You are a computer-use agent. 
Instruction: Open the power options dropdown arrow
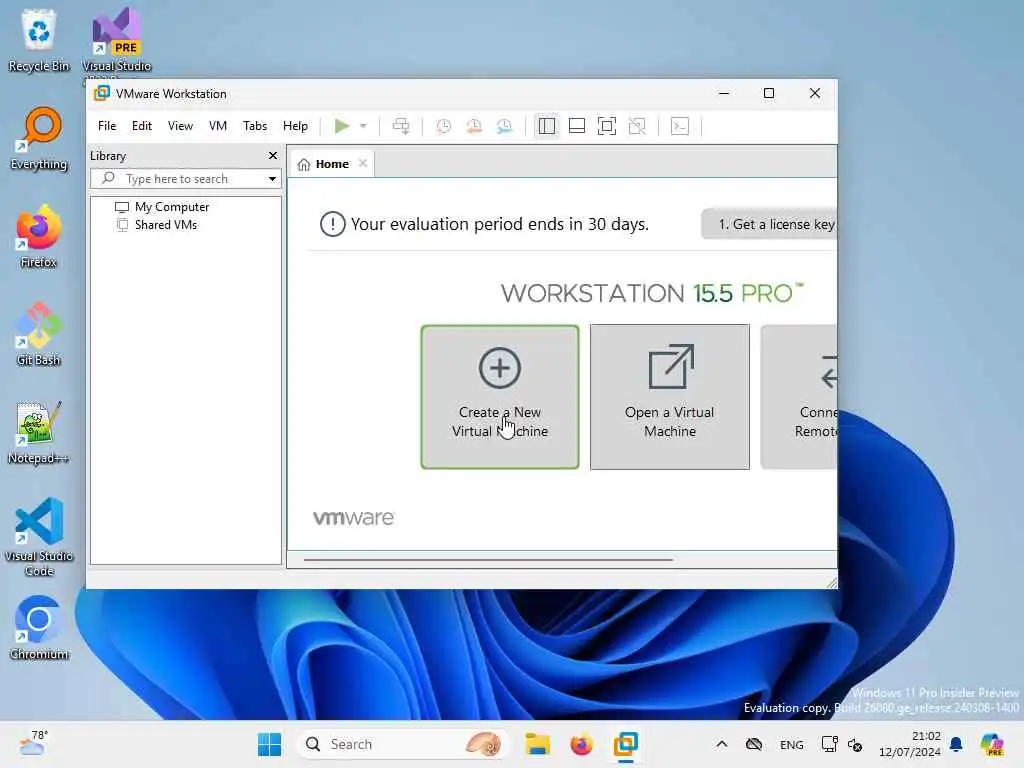[363, 126]
